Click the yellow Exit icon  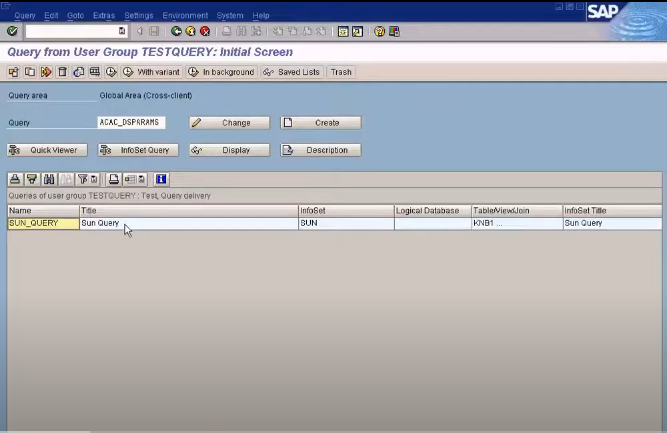(x=191, y=31)
